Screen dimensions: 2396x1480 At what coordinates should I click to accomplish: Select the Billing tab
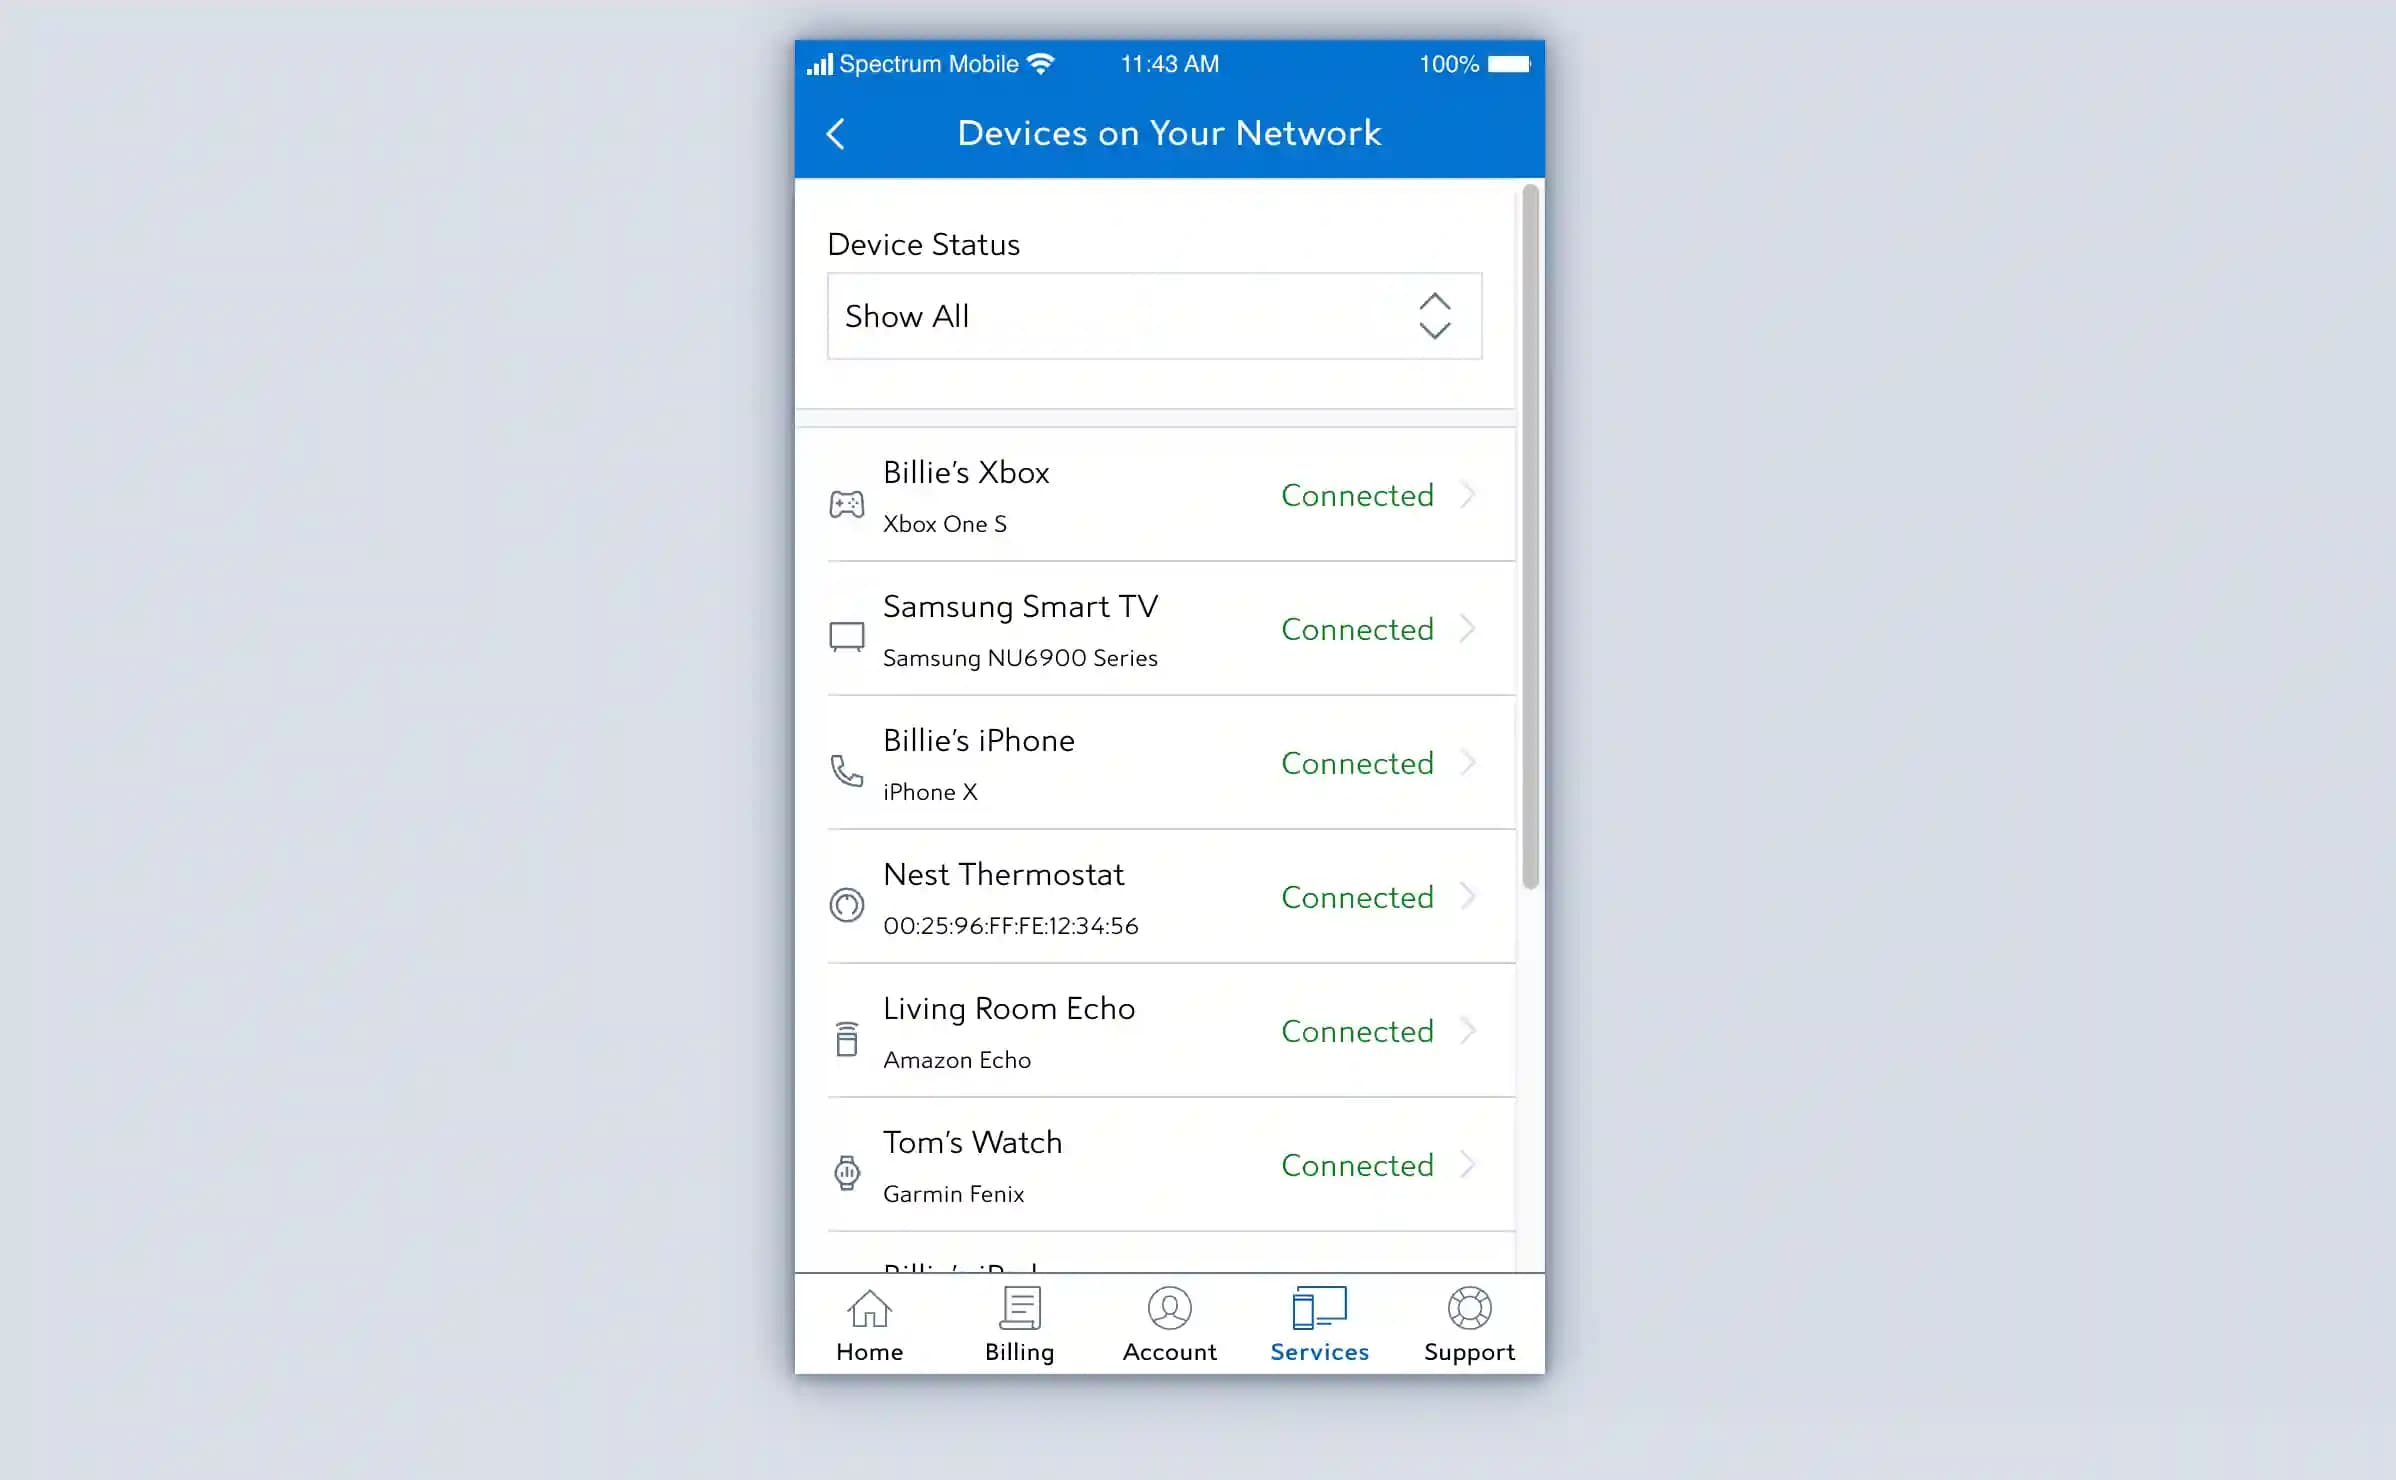[x=1020, y=1324]
